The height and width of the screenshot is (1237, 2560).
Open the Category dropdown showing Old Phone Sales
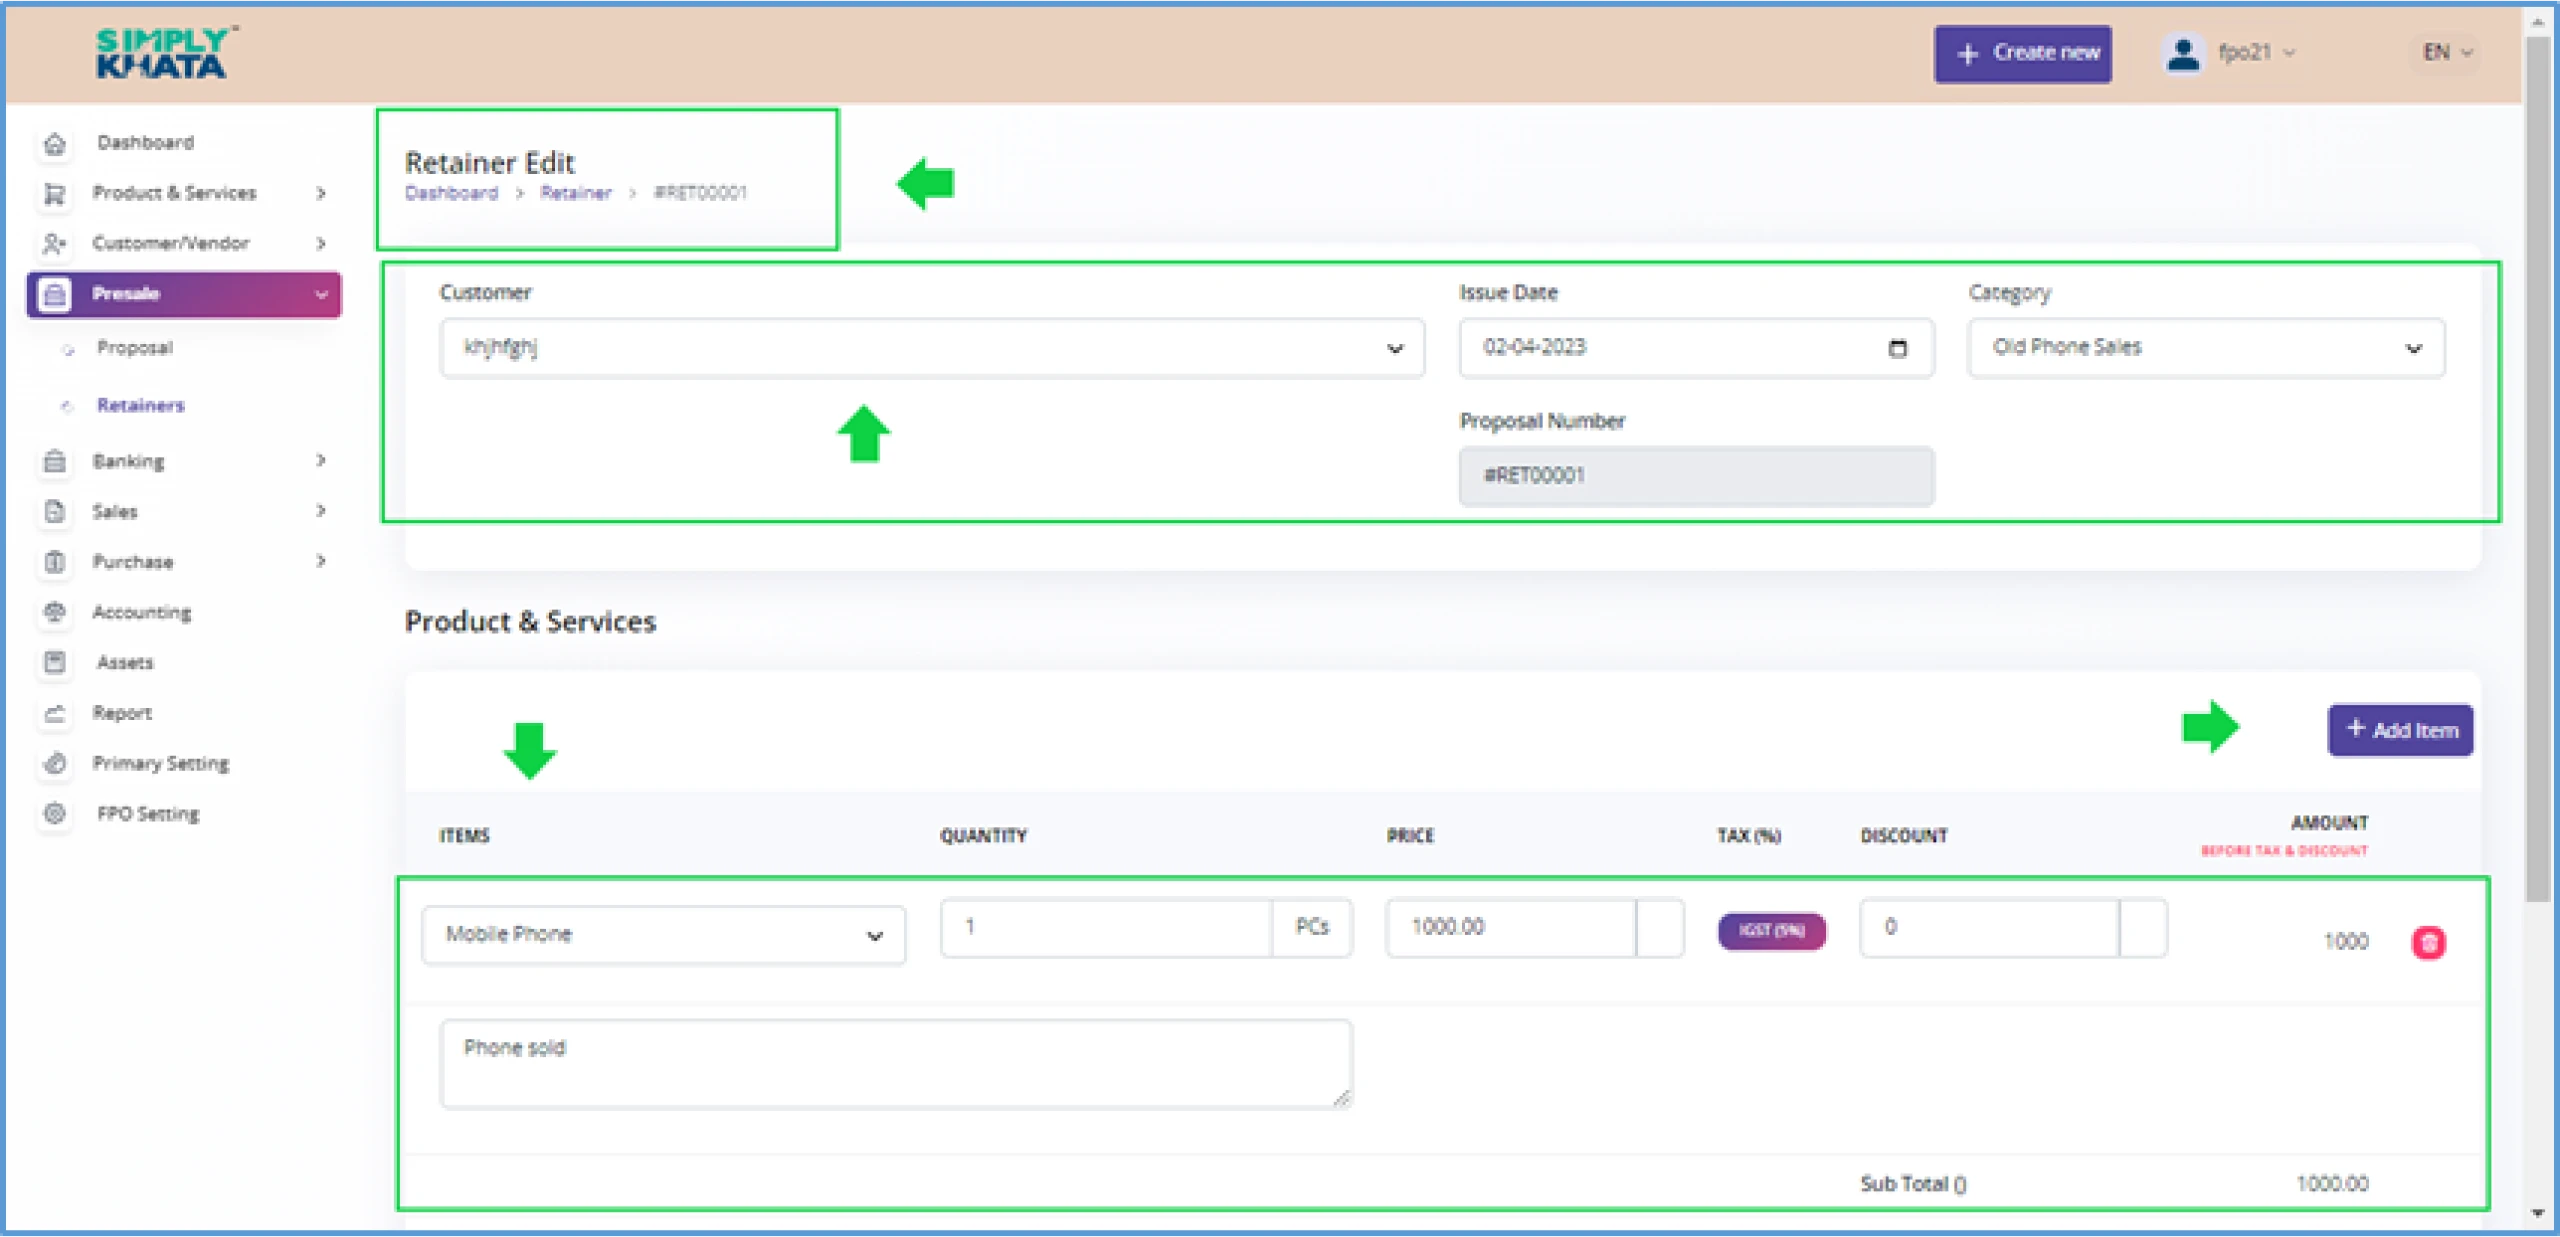[2205, 348]
